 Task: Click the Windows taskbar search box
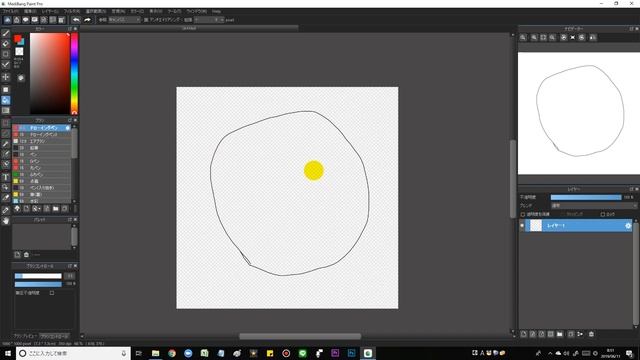click(73, 353)
